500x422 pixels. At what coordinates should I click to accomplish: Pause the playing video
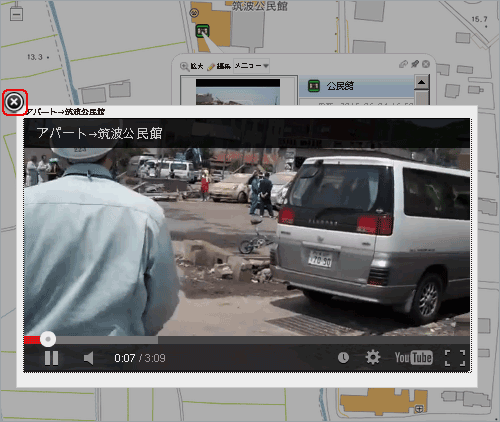51,358
